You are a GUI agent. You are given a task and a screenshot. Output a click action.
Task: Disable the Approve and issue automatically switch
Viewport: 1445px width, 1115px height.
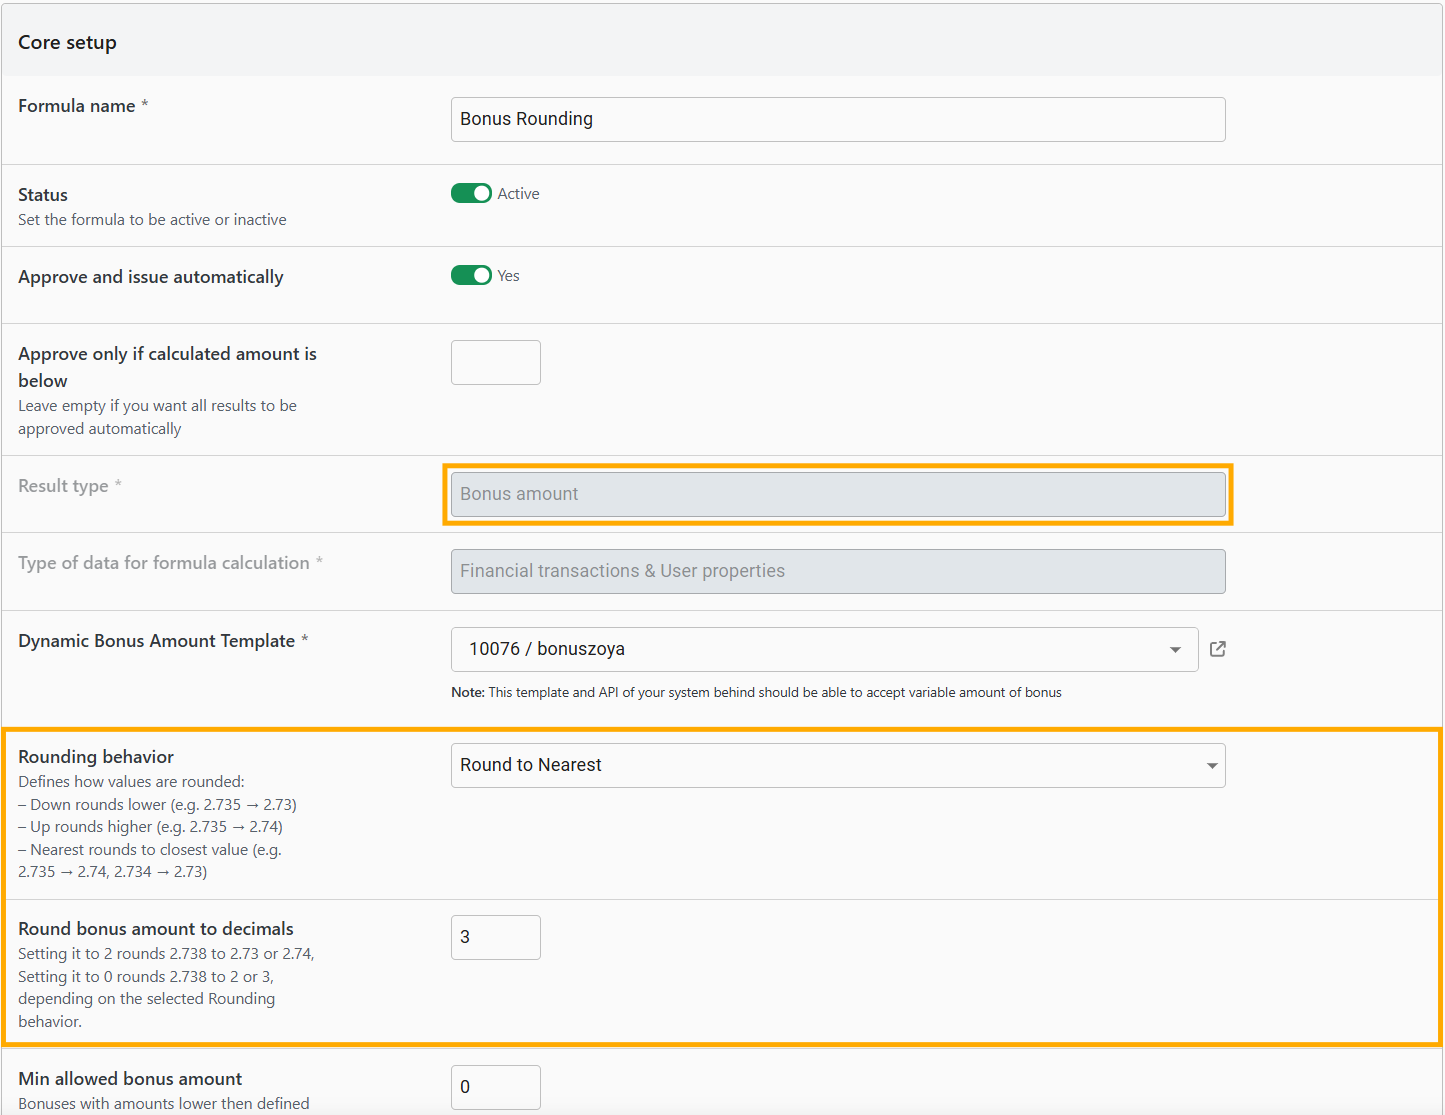tap(470, 275)
